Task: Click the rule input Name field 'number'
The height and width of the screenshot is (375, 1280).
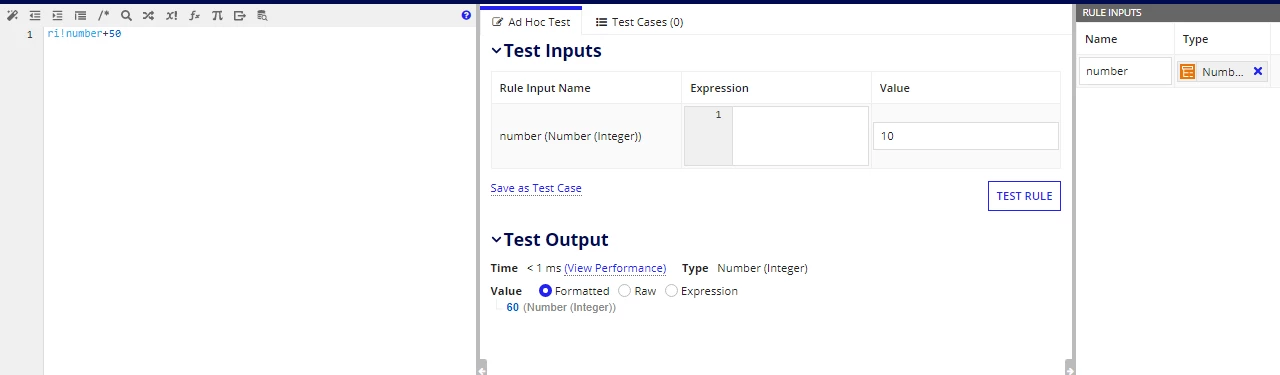Action: (x=1125, y=71)
